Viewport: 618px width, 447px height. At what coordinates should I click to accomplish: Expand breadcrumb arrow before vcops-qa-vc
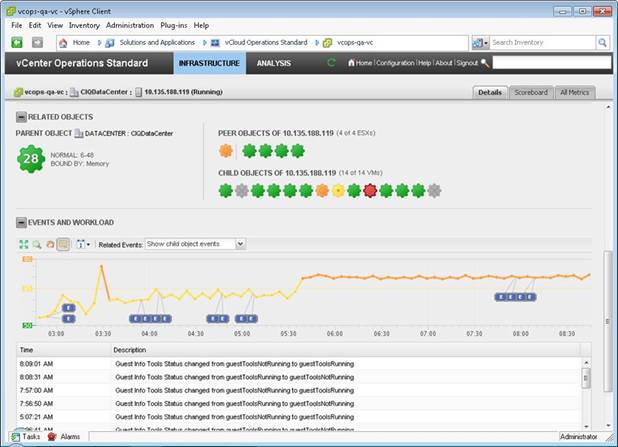(x=317, y=43)
